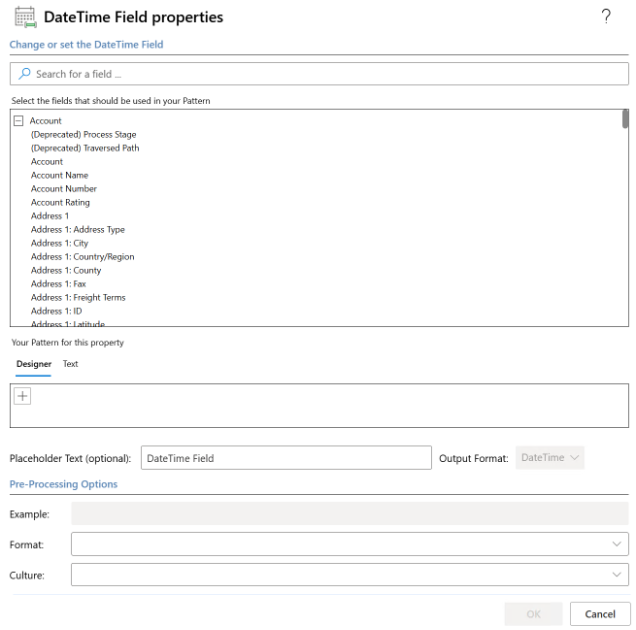Viewport: 636px width, 630px height.
Task: Select Address 1: Freight Terms field
Action: [78, 297]
